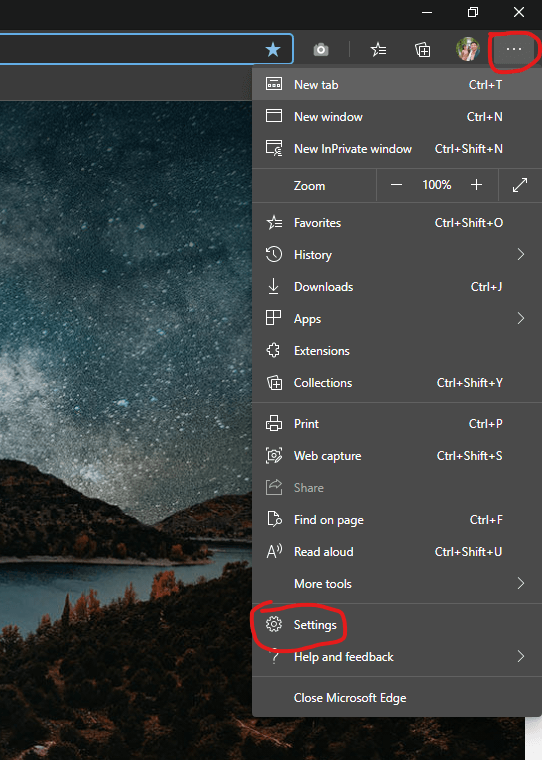
Task: Click the profile avatar picture
Action: coord(468,49)
